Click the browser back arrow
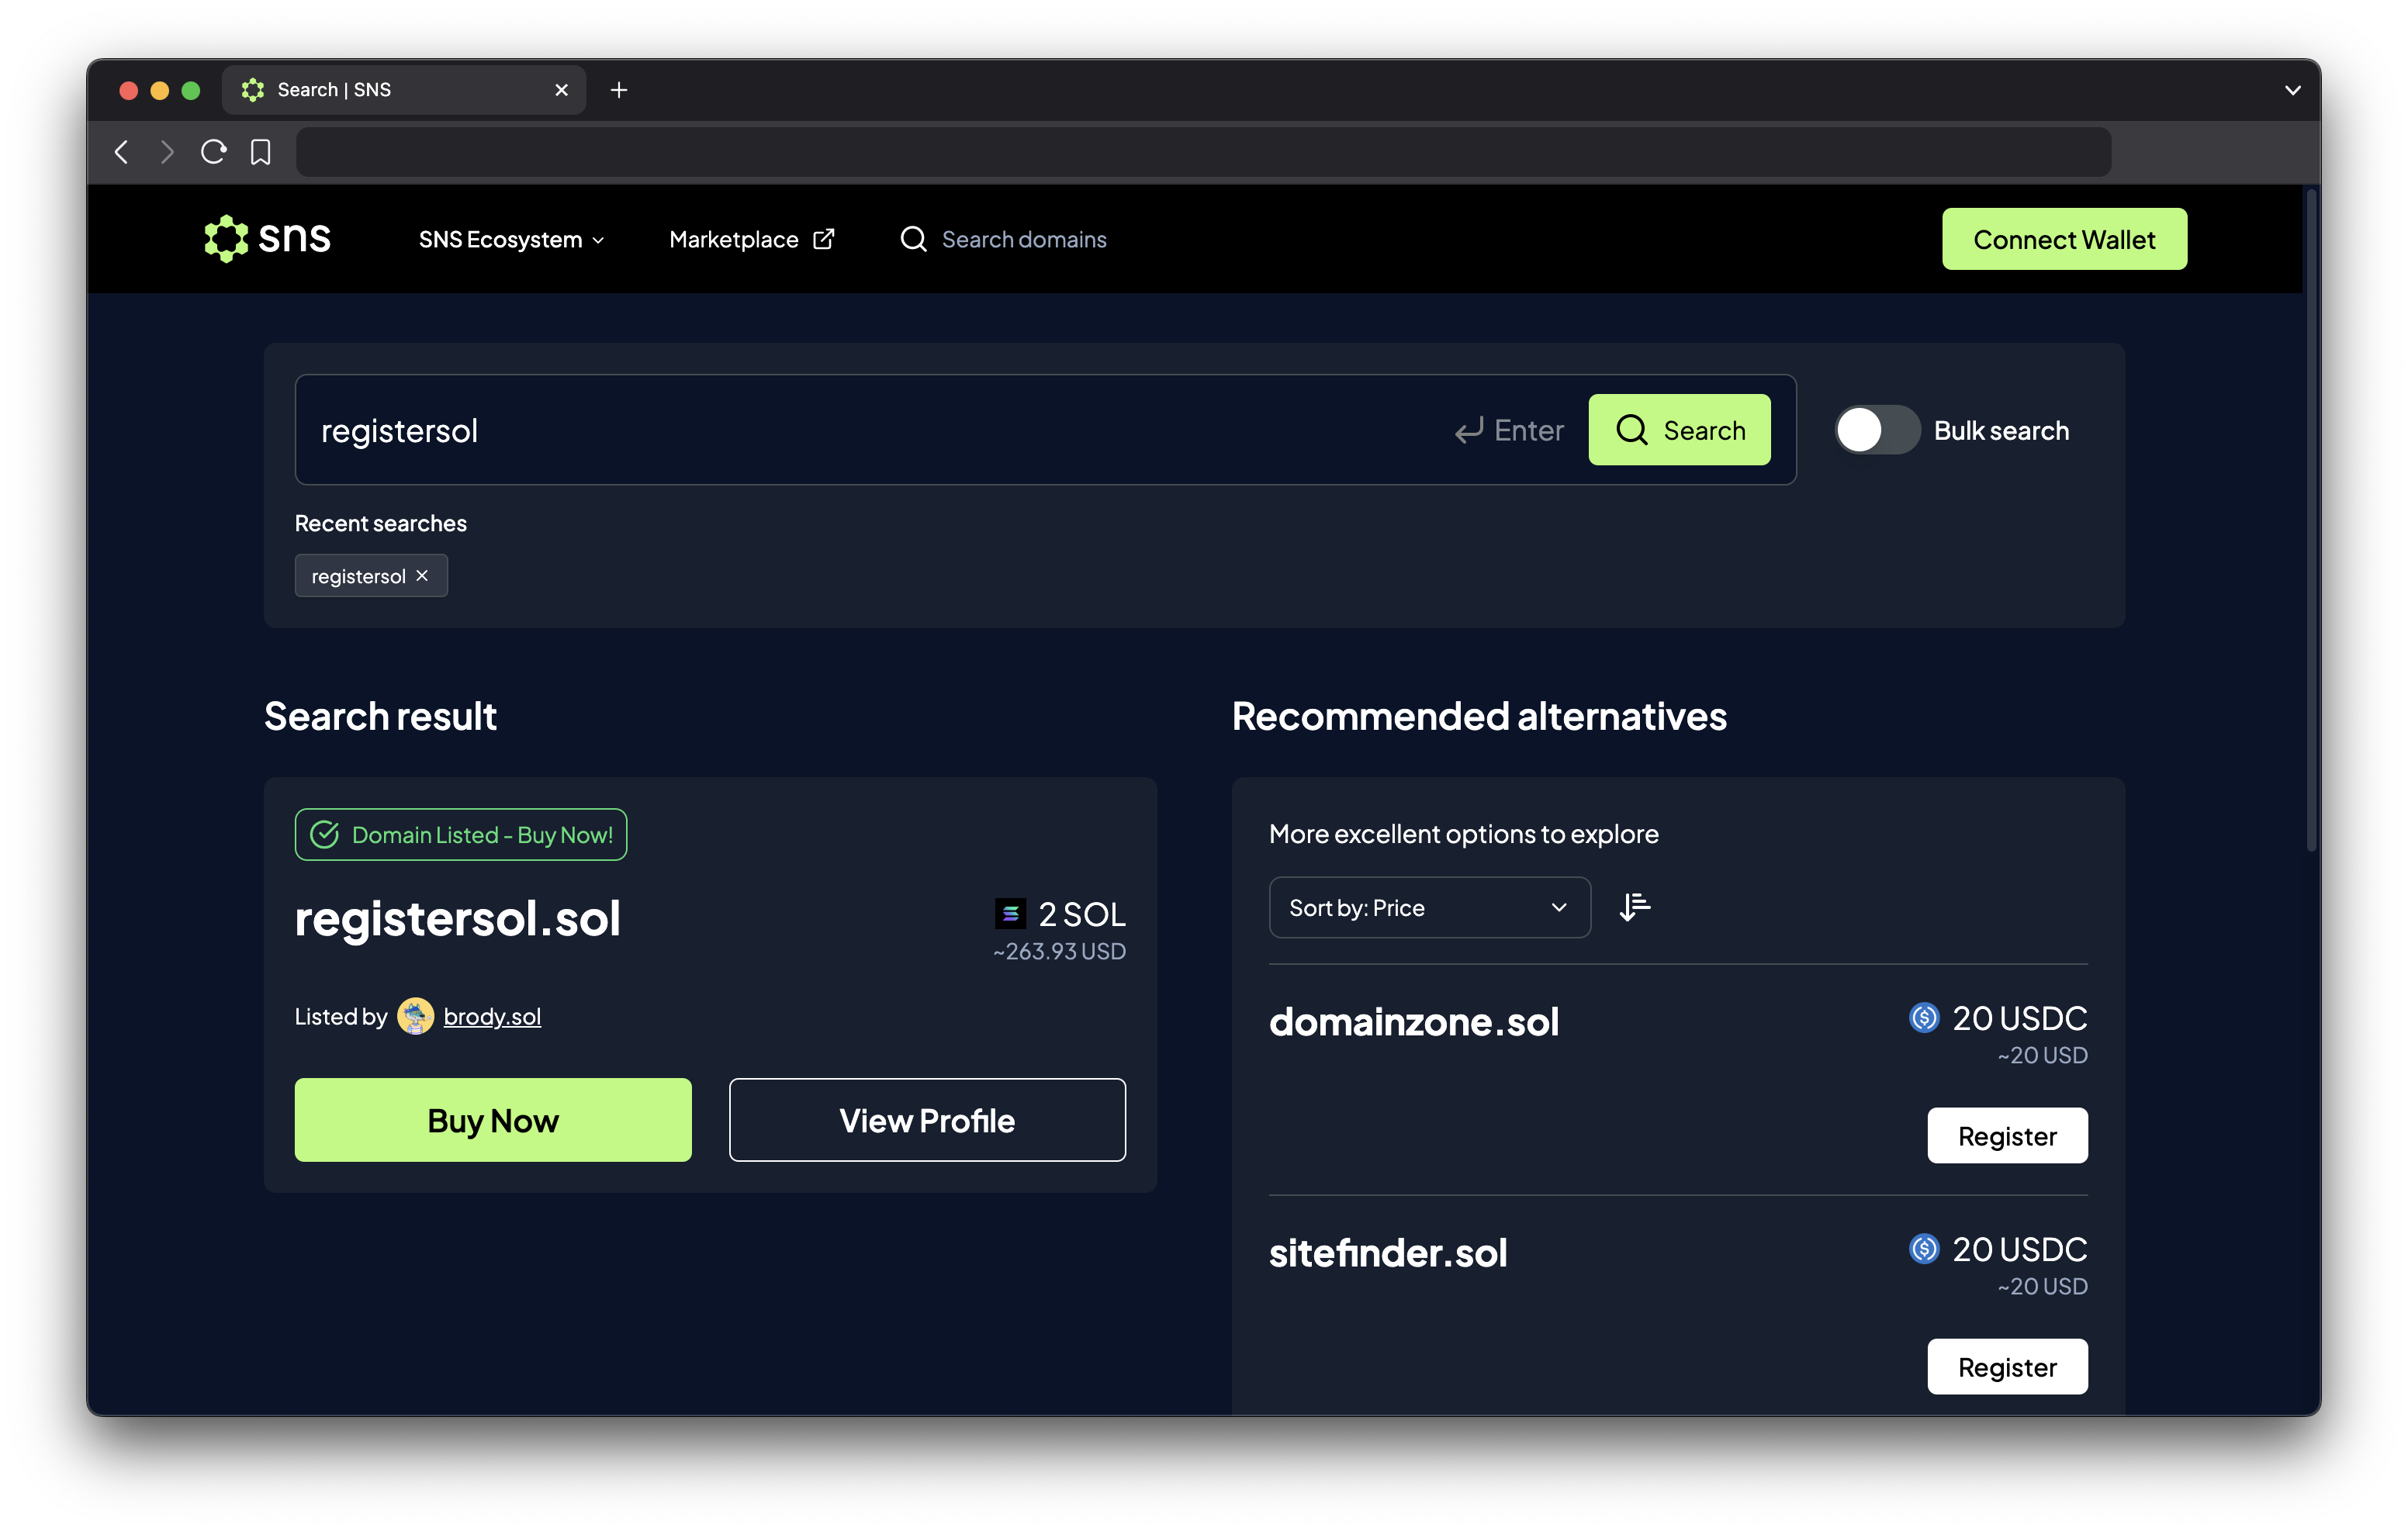This screenshot has height=1531, width=2408. pos(122,152)
